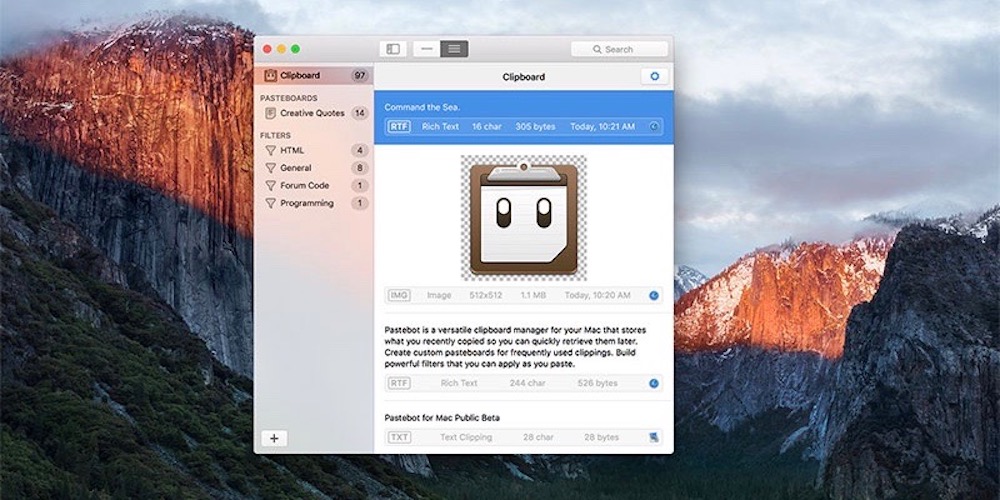Open the gear settings menu
The height and width of the screenshot is (500, 1000).
pos(655,76)
